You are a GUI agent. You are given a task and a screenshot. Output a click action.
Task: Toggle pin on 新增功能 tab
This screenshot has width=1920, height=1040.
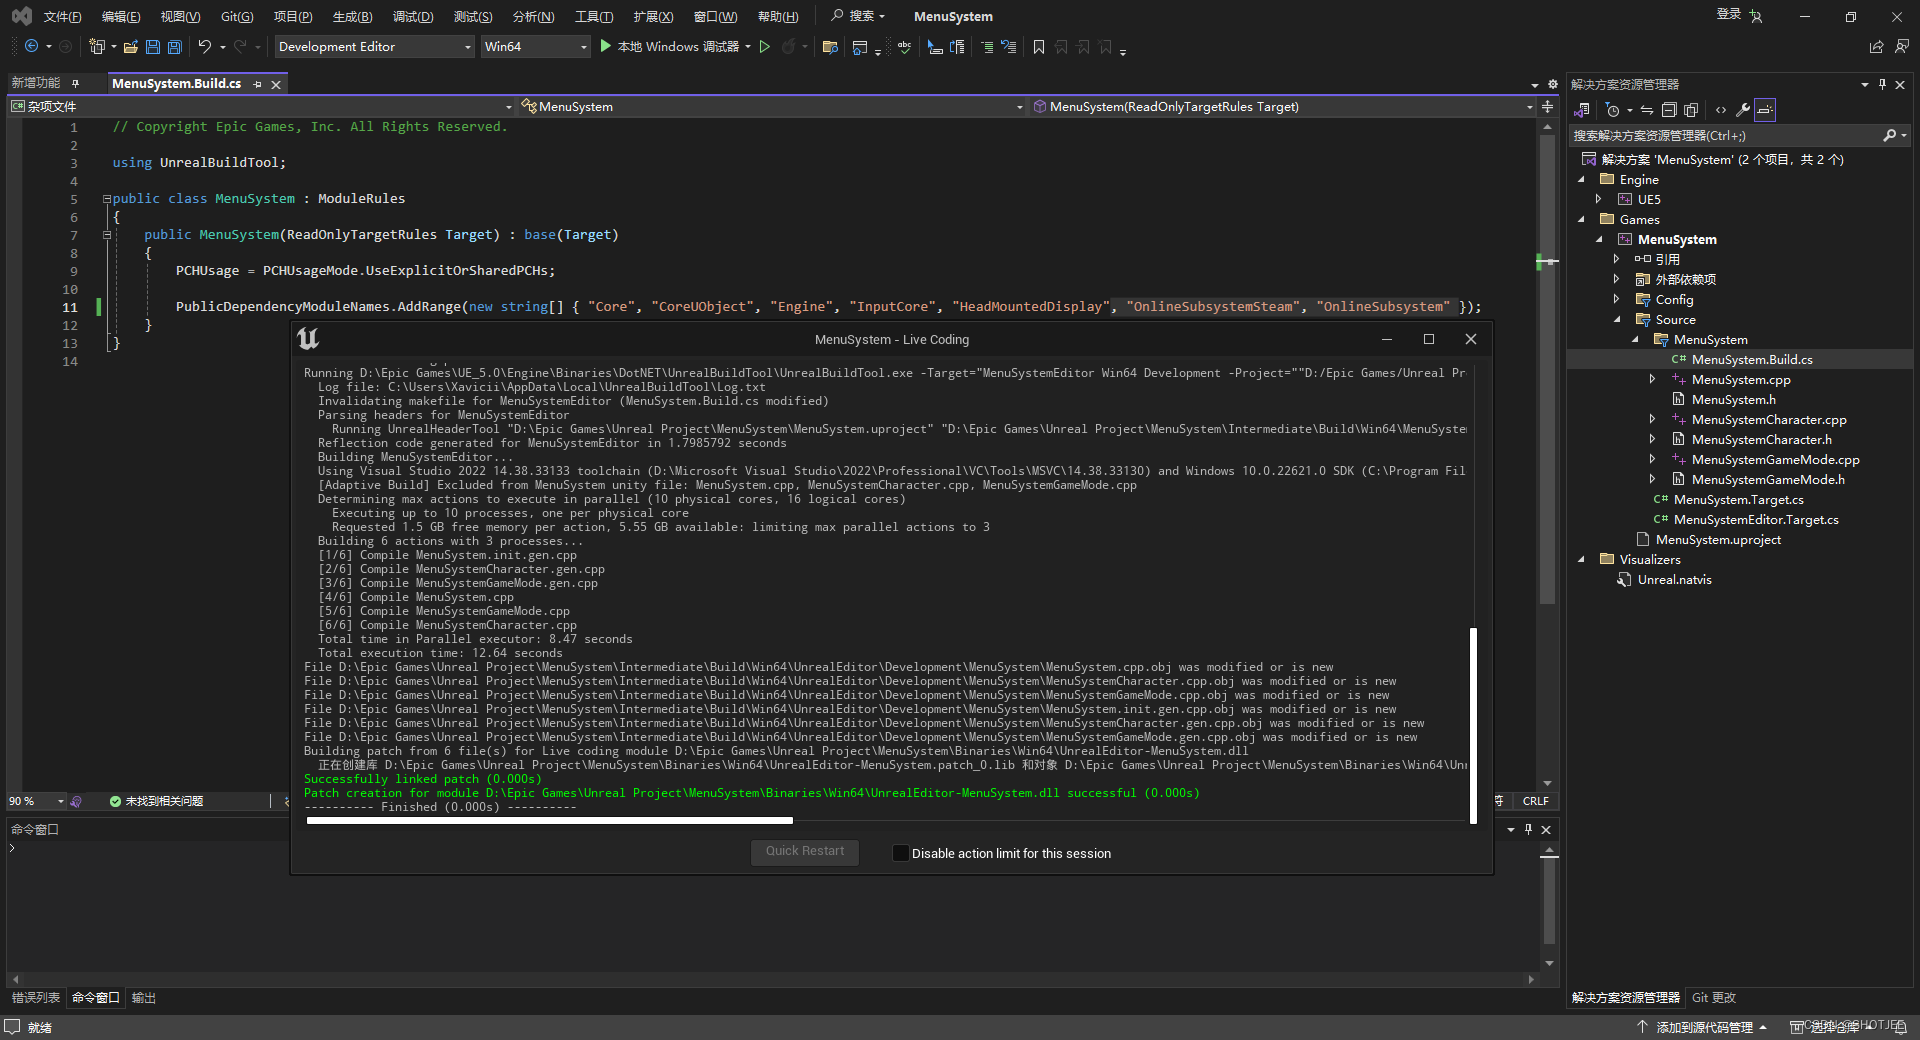(75, 83)
